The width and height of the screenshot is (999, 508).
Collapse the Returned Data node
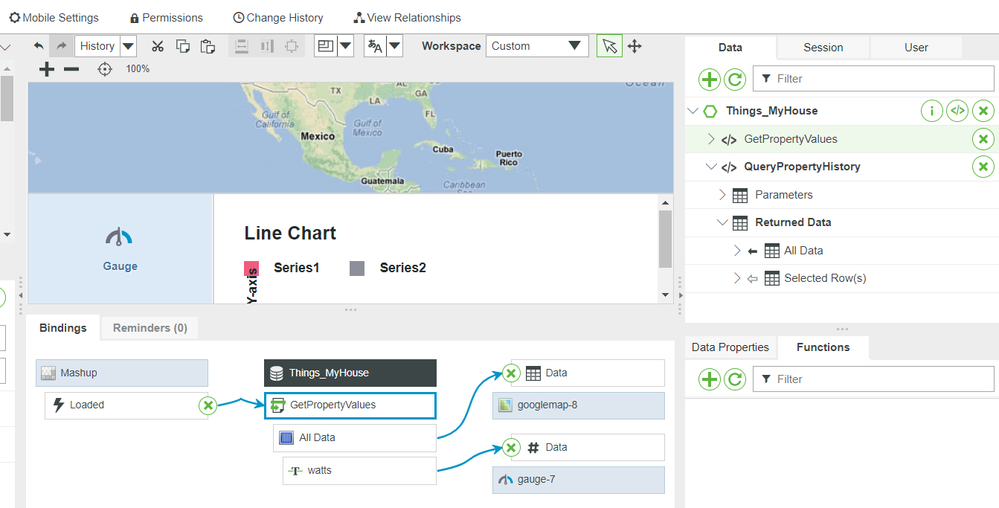[x=723, y=223]
